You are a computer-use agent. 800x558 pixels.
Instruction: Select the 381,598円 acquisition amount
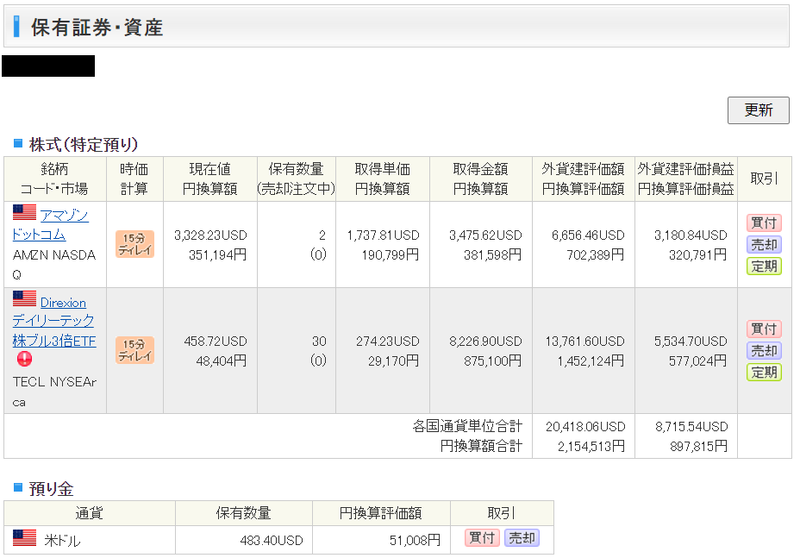pos(493,255)
